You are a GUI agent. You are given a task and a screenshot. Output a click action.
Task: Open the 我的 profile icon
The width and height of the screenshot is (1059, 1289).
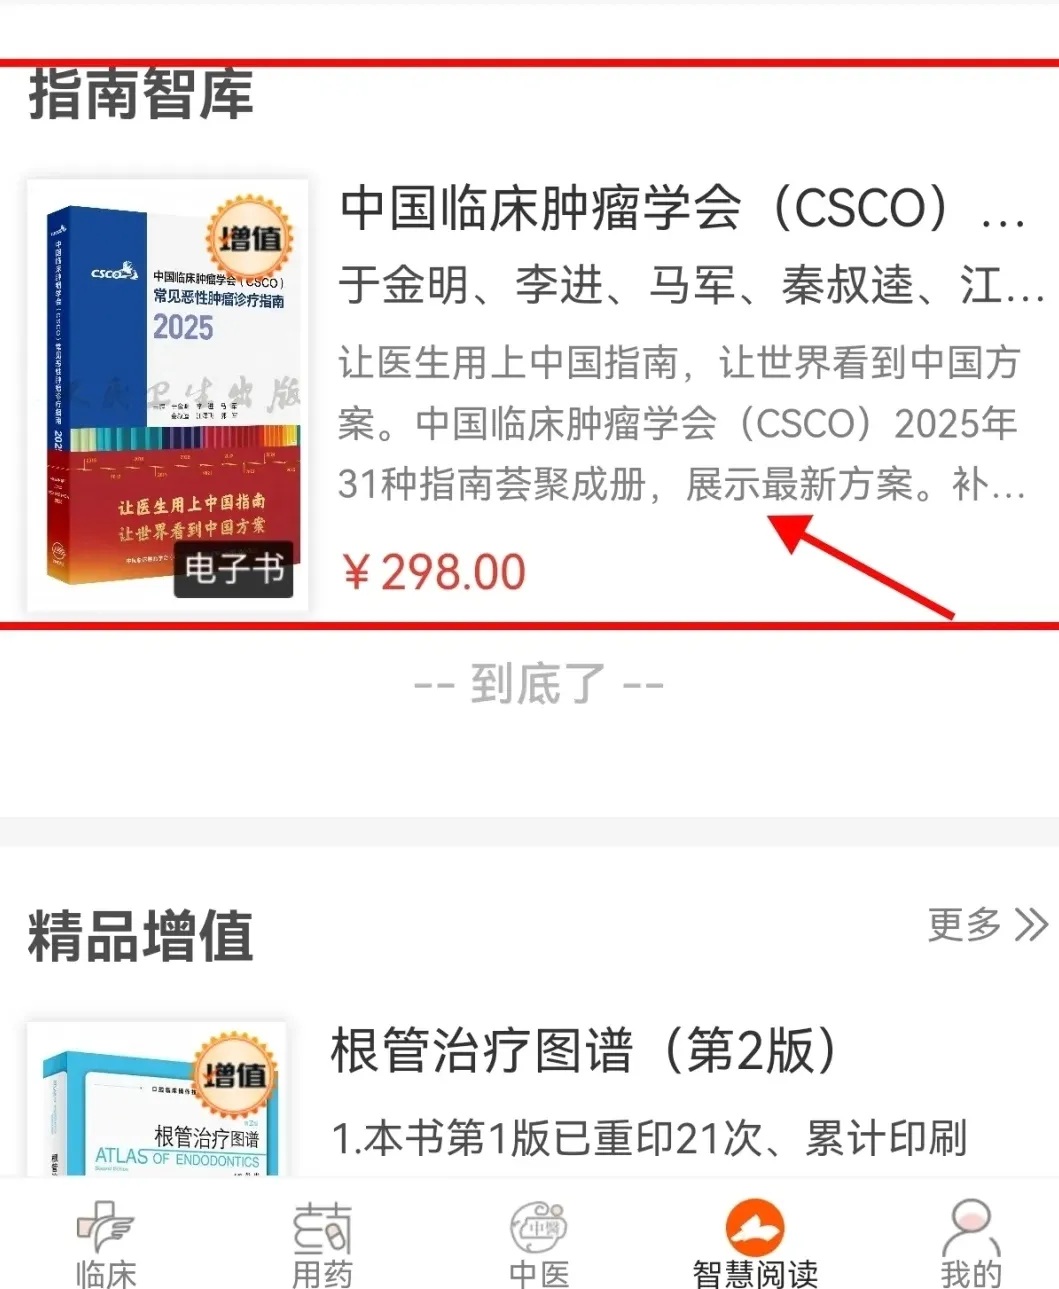(970, 1227)
